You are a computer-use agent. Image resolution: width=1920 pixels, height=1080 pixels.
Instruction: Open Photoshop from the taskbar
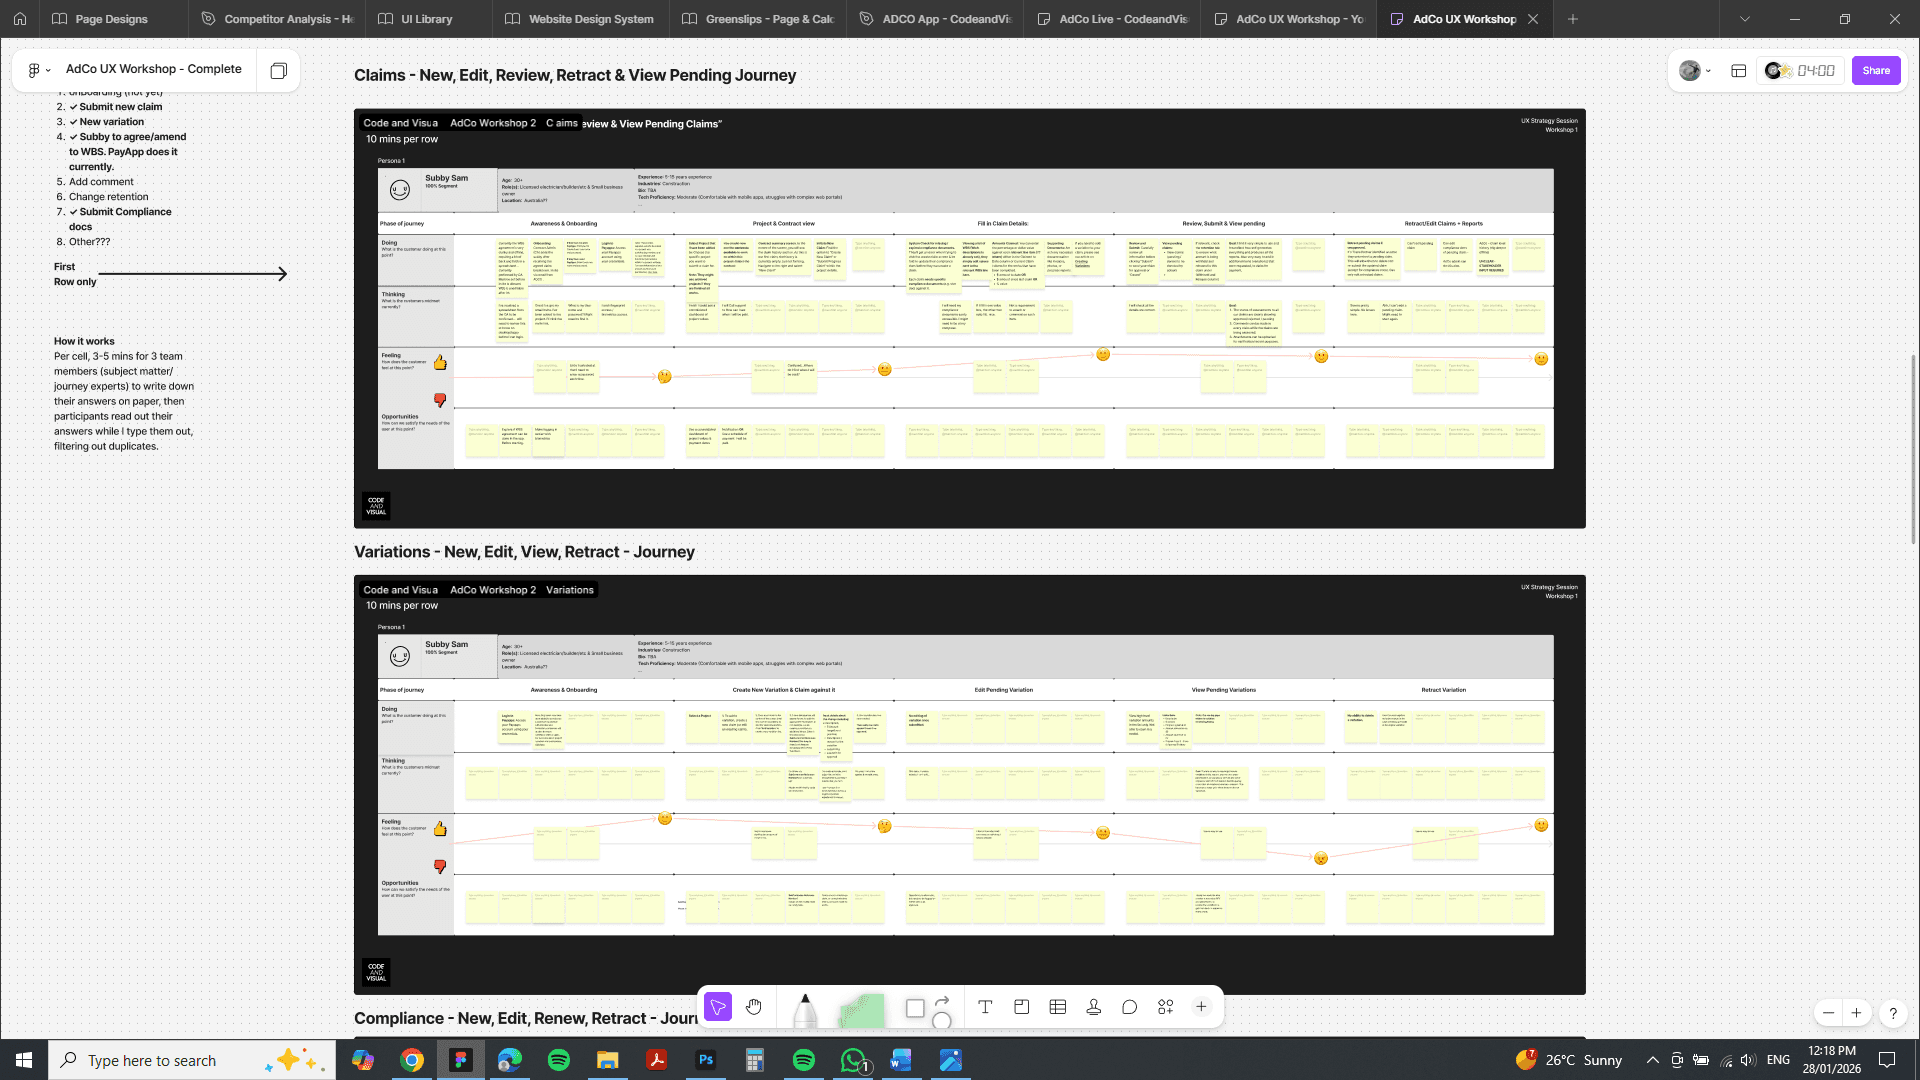[x=706, y=1060]
